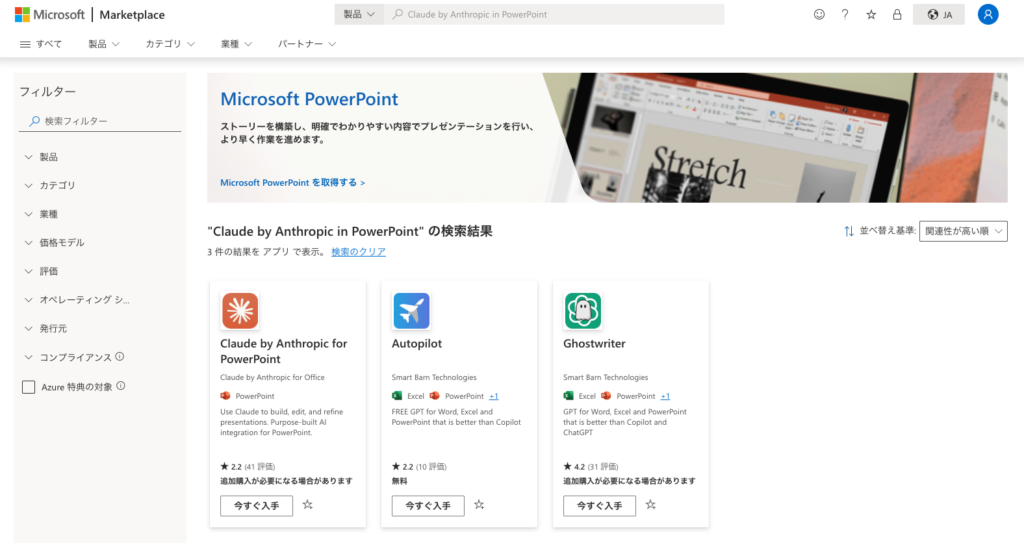Screen dimensions: 1024x543
Task: Favorite Autopilot using its star toggle
Action: pos(479,505)
